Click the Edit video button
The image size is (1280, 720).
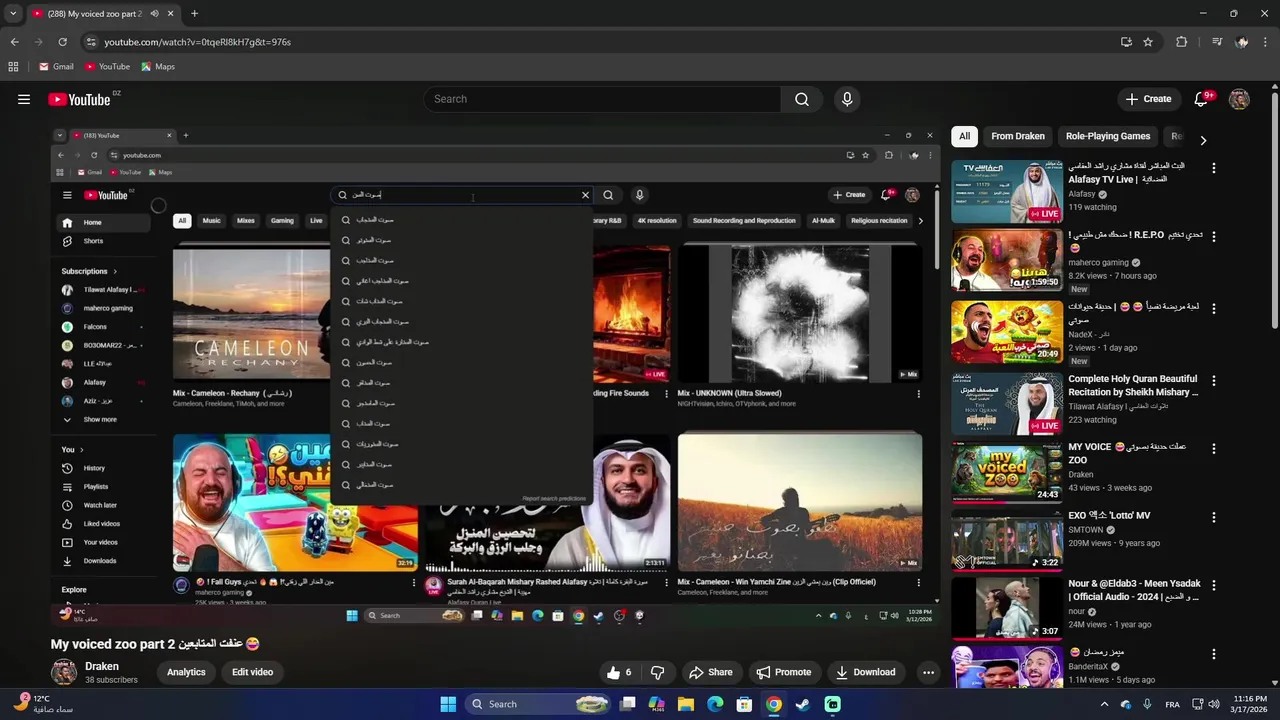pos(252,672)
